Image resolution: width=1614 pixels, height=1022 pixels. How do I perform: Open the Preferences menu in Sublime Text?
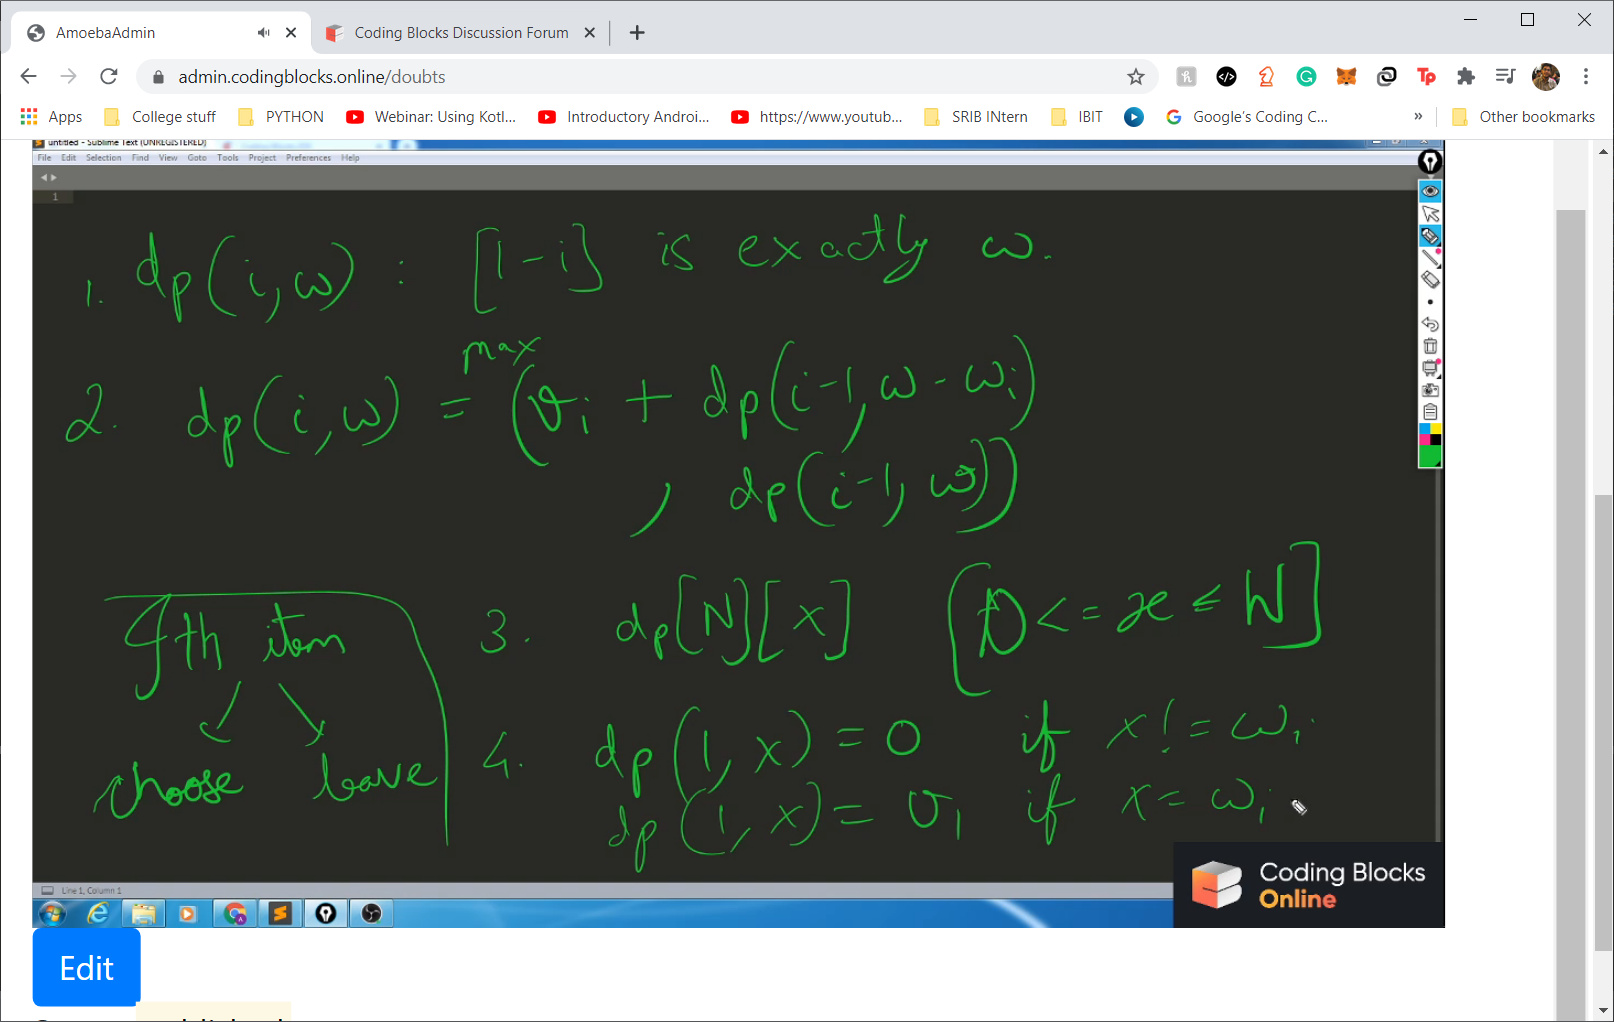tap(308, 158)
